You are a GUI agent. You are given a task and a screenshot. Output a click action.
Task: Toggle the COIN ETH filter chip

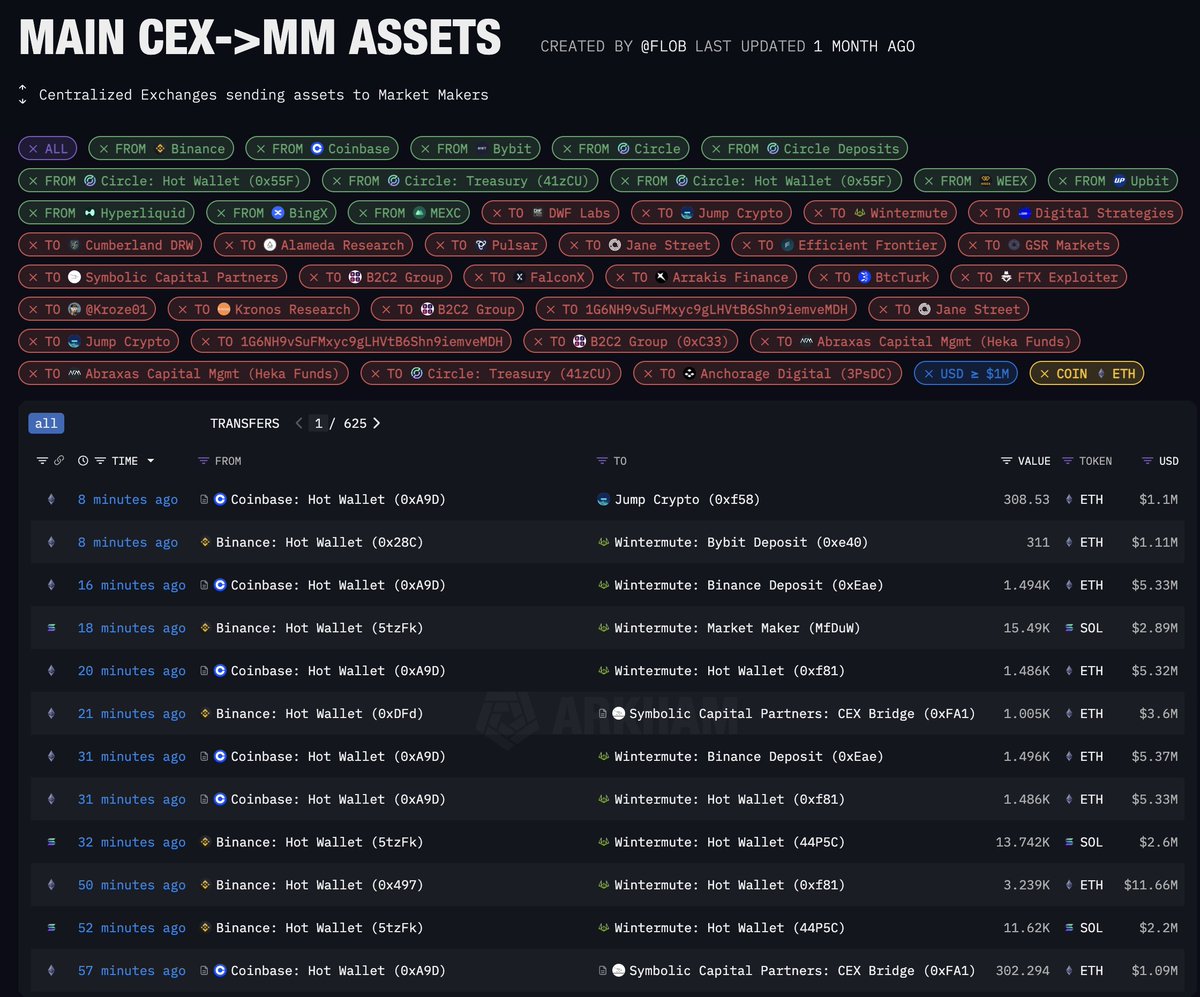point(1087,373)
